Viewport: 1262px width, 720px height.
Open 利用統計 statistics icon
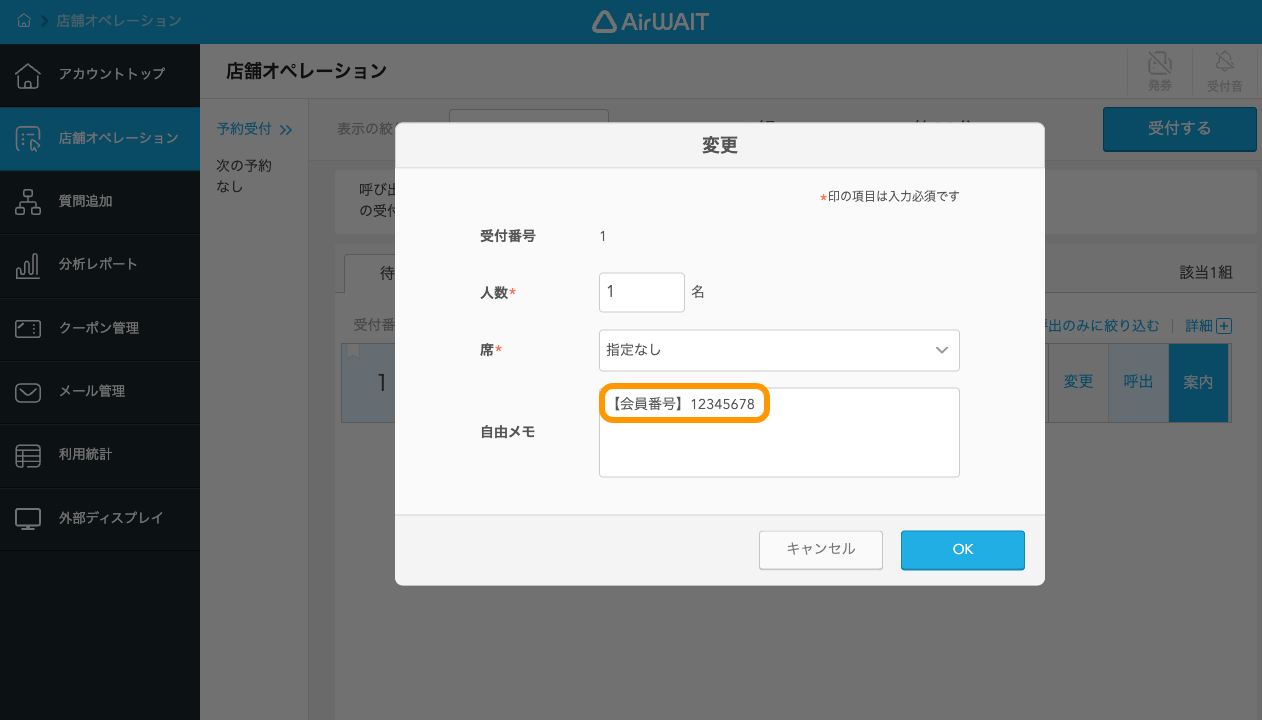[27, 455]
